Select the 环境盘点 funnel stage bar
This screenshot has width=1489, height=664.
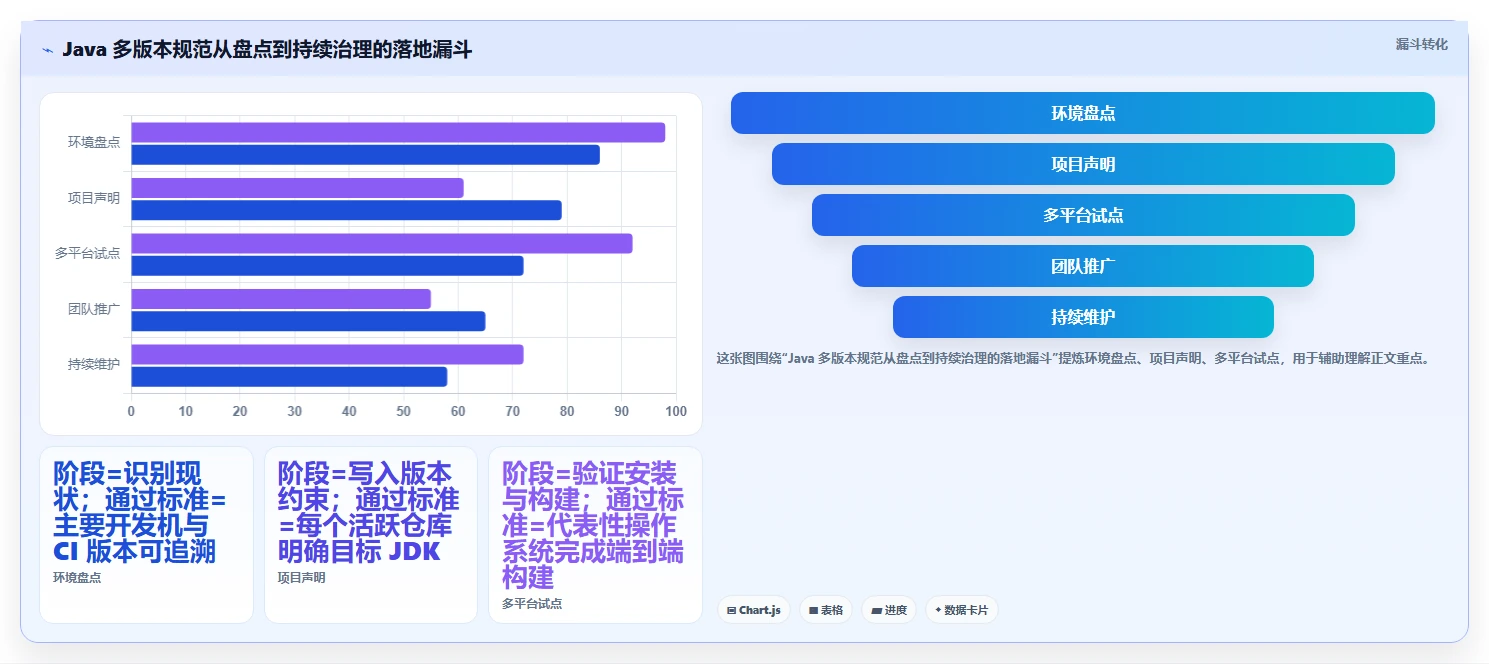click(1083, 113)
